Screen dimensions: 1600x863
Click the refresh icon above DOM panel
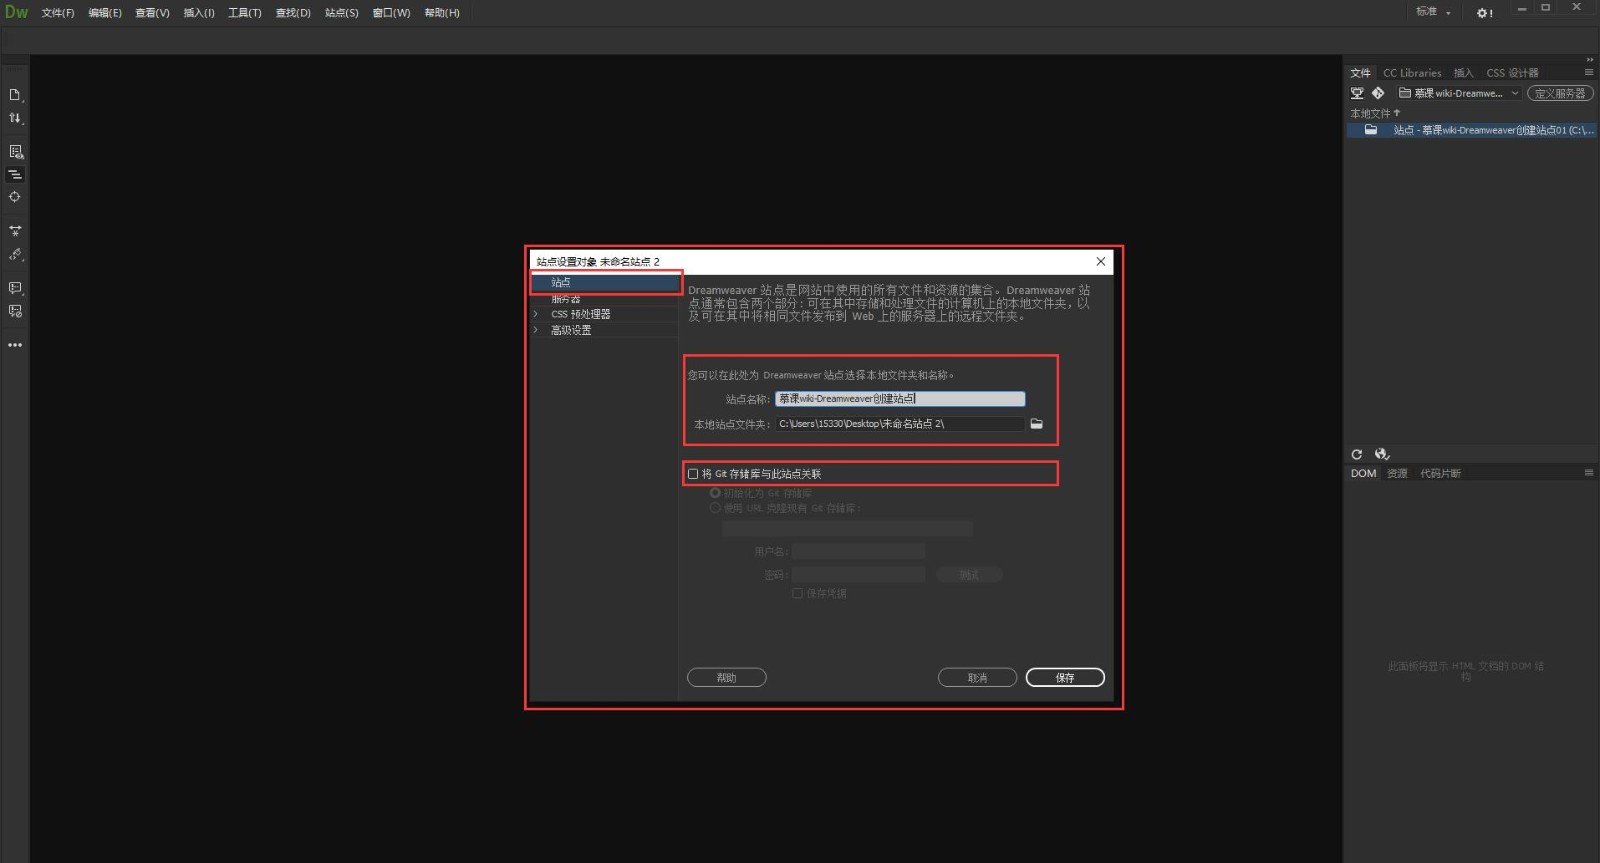(1357, 454)
